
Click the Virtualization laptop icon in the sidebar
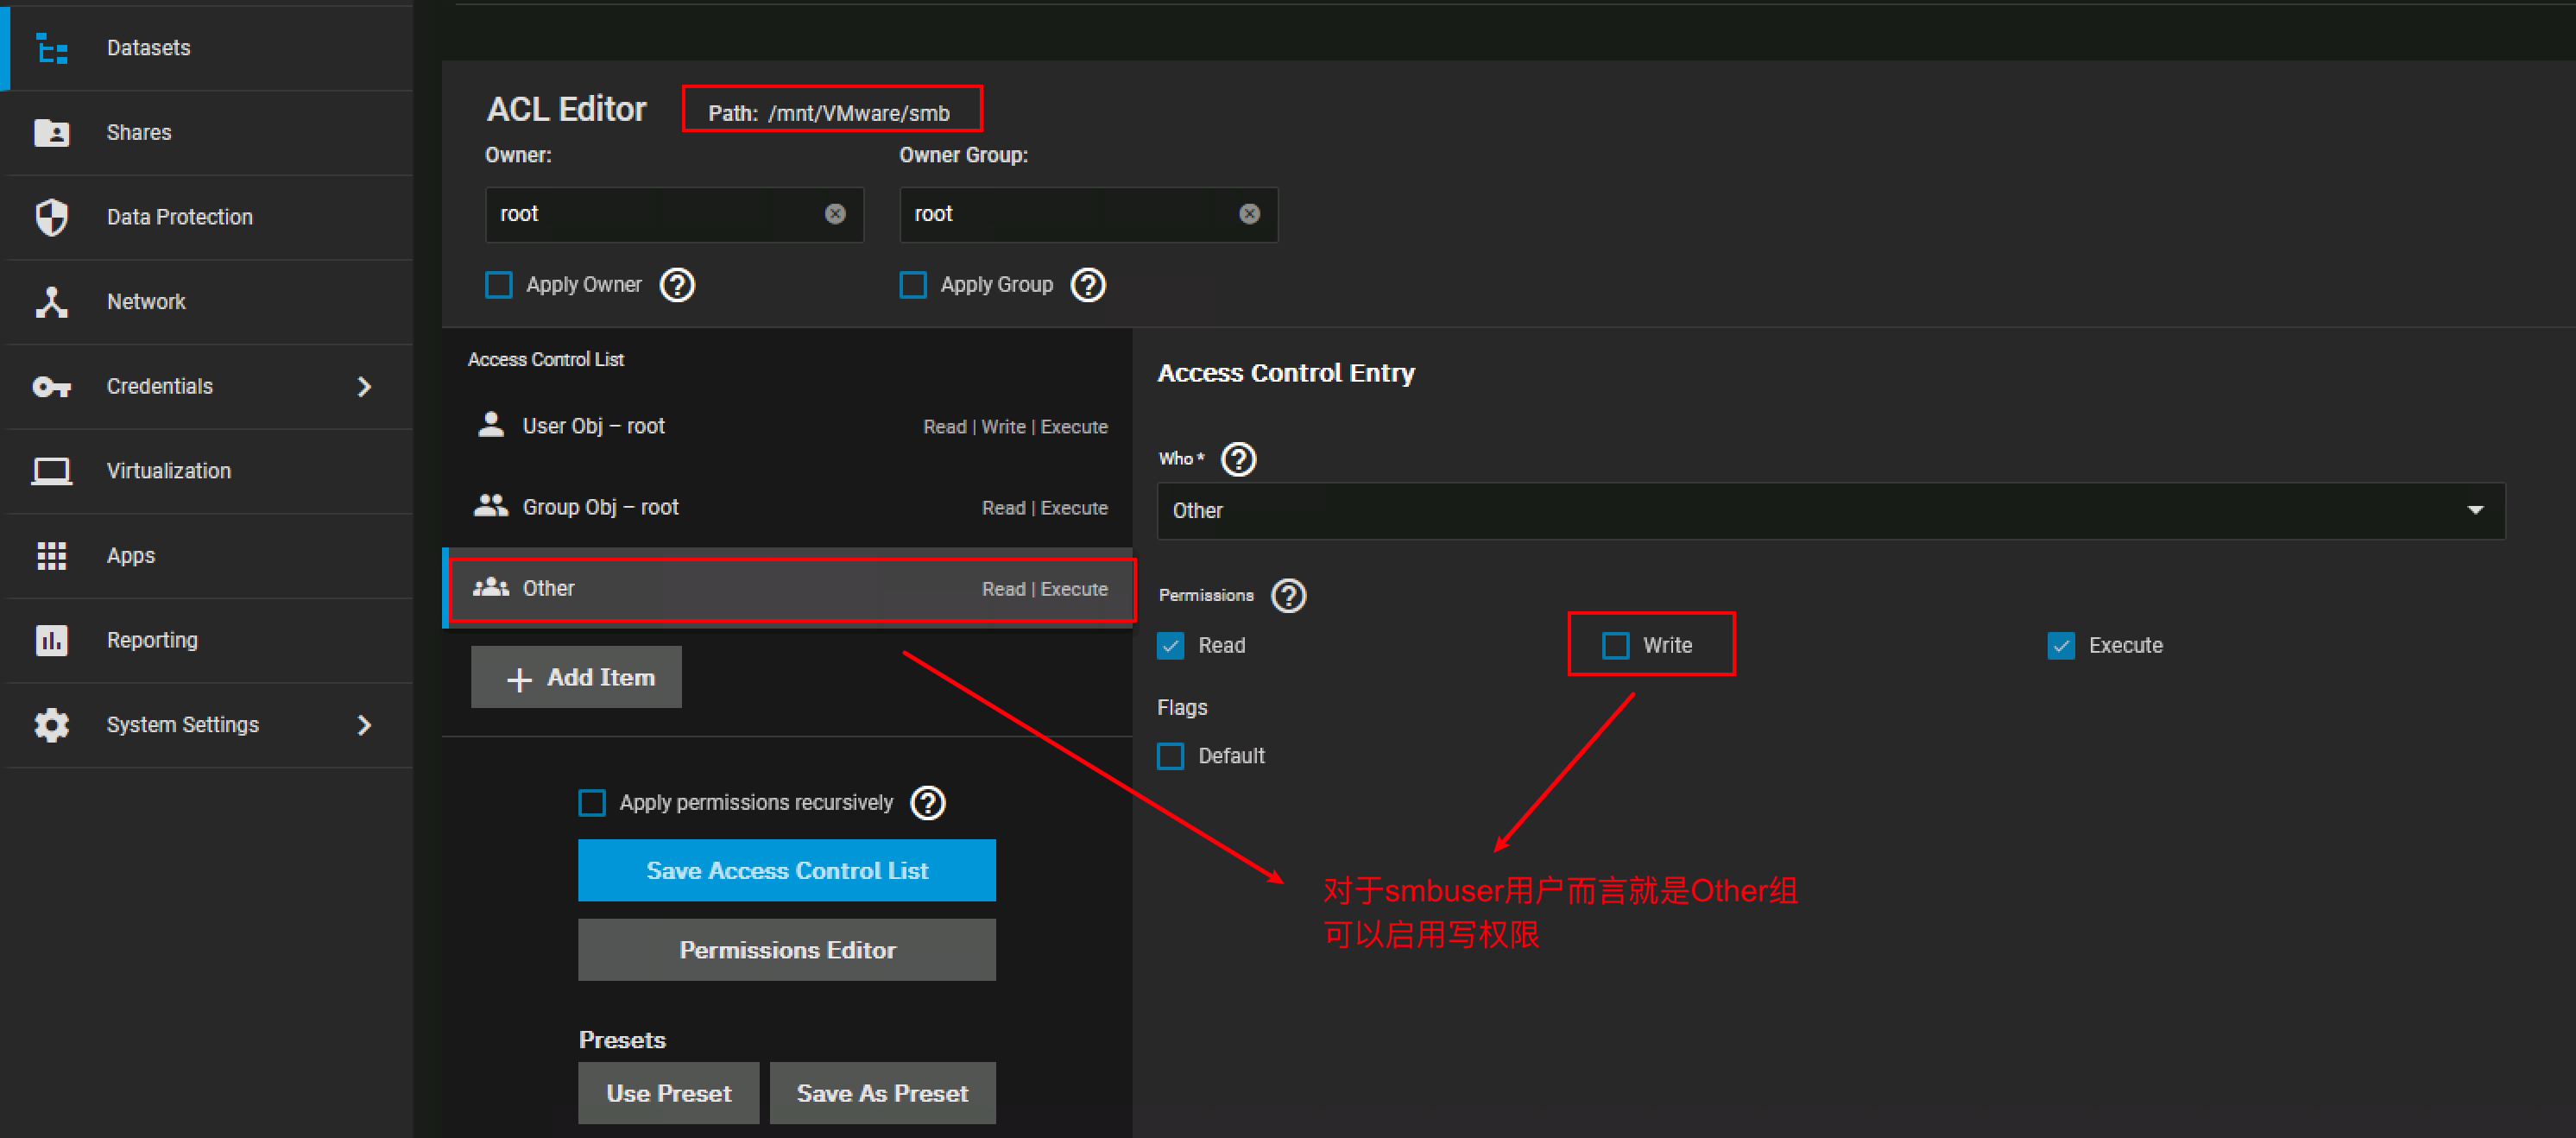tap(51, 471)
